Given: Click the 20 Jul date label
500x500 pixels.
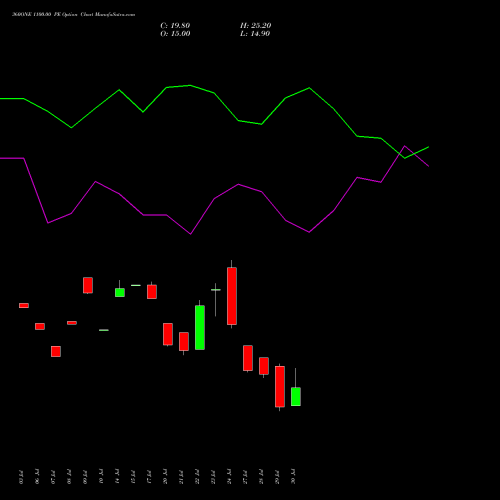Looking at the screenshot, I should [x=166, y=477].
